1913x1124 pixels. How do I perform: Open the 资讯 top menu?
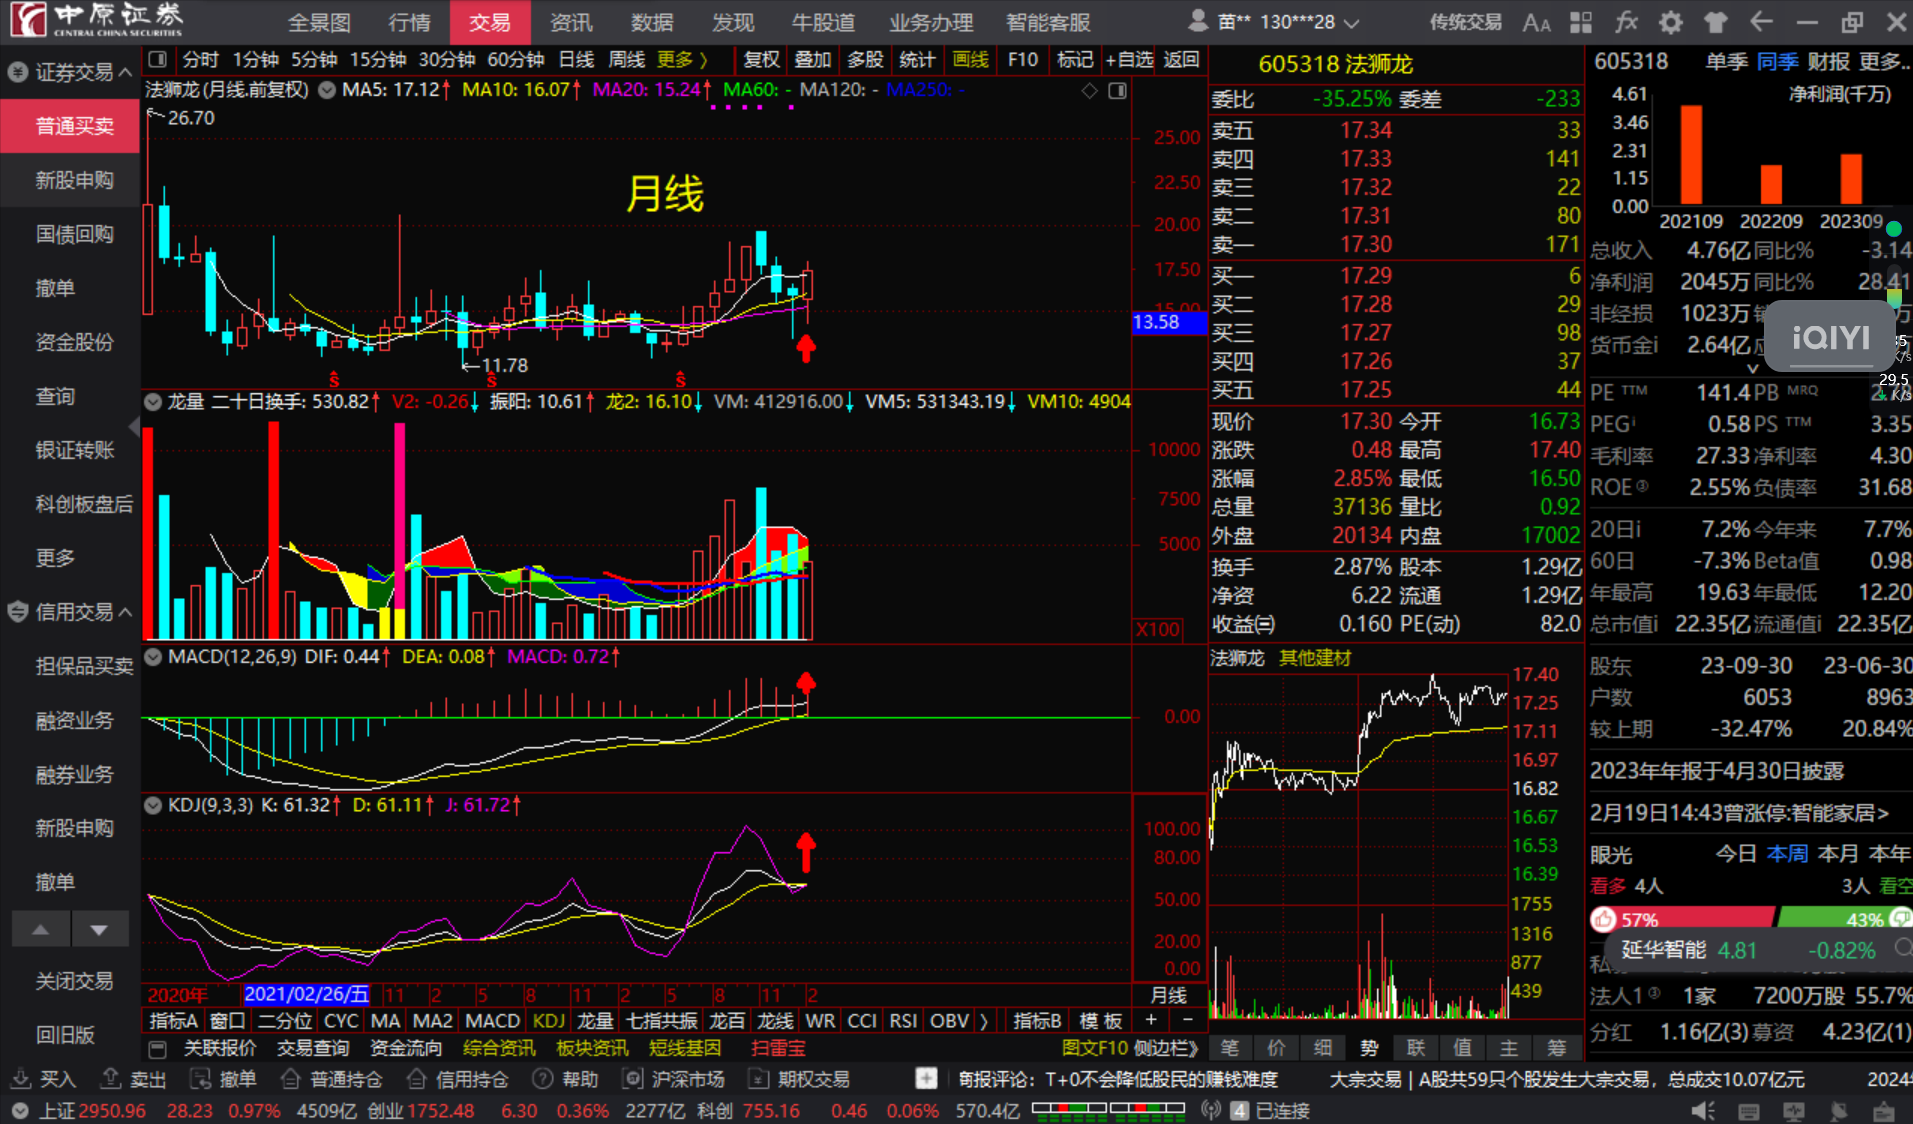point(571,22)
